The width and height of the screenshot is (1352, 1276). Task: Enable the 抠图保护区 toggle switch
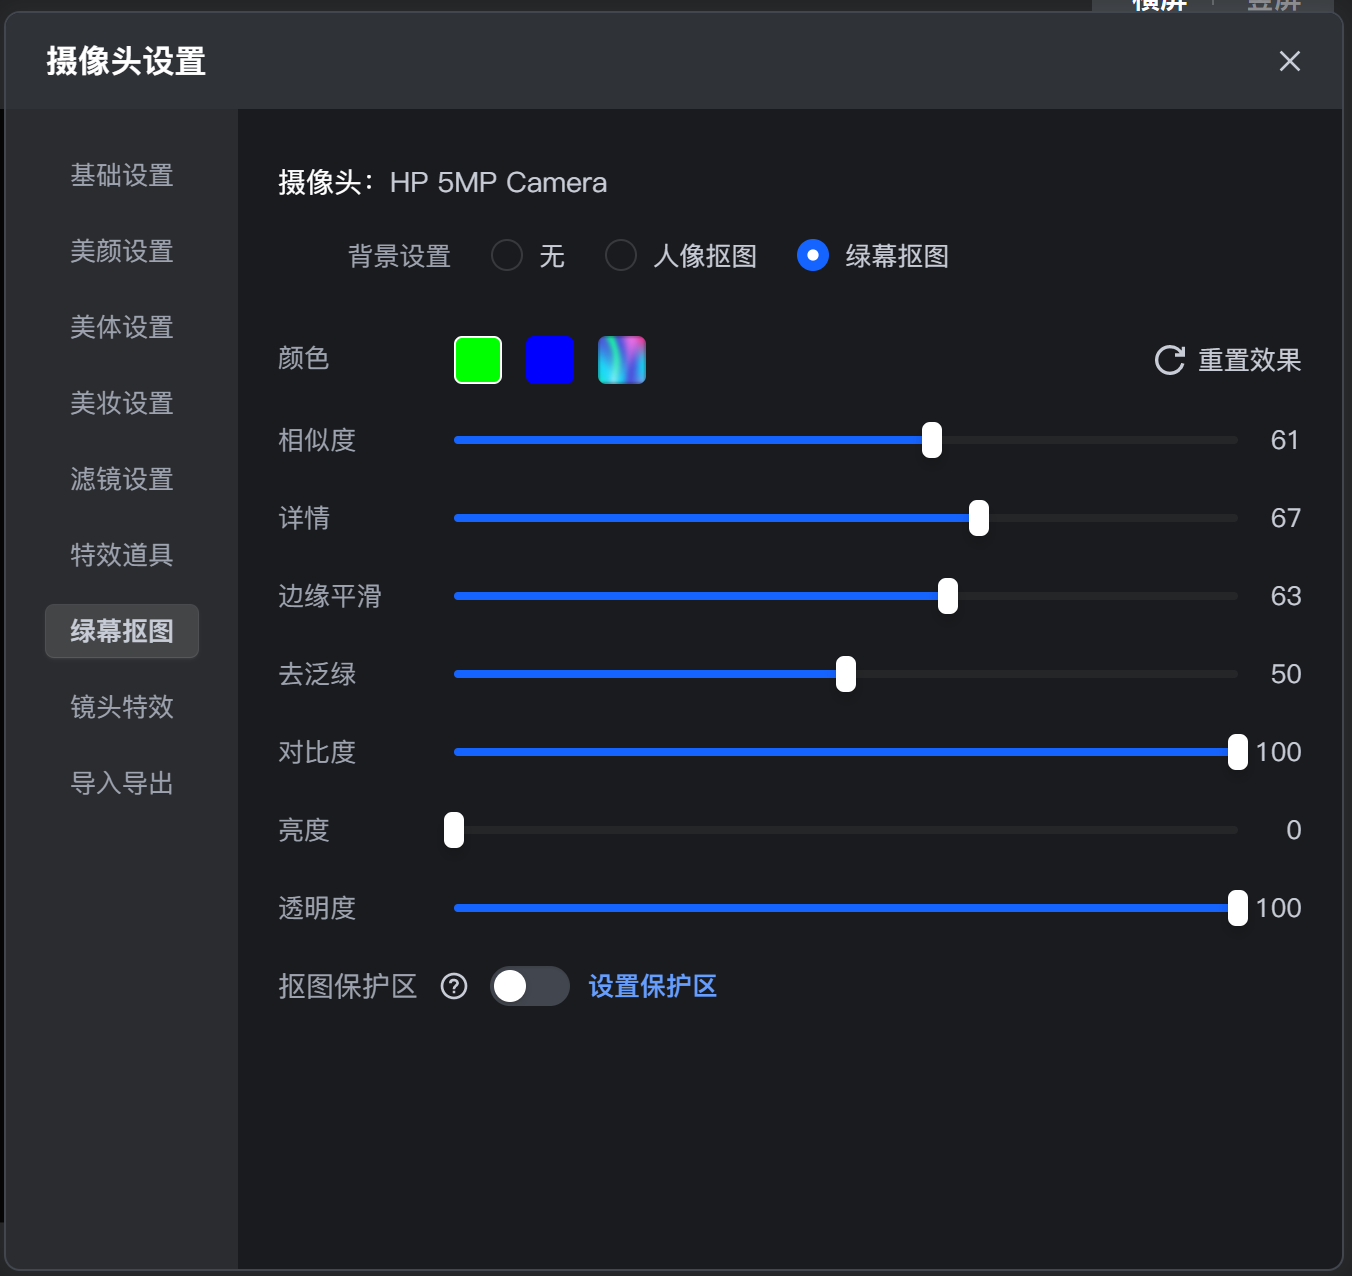(529, 987)
